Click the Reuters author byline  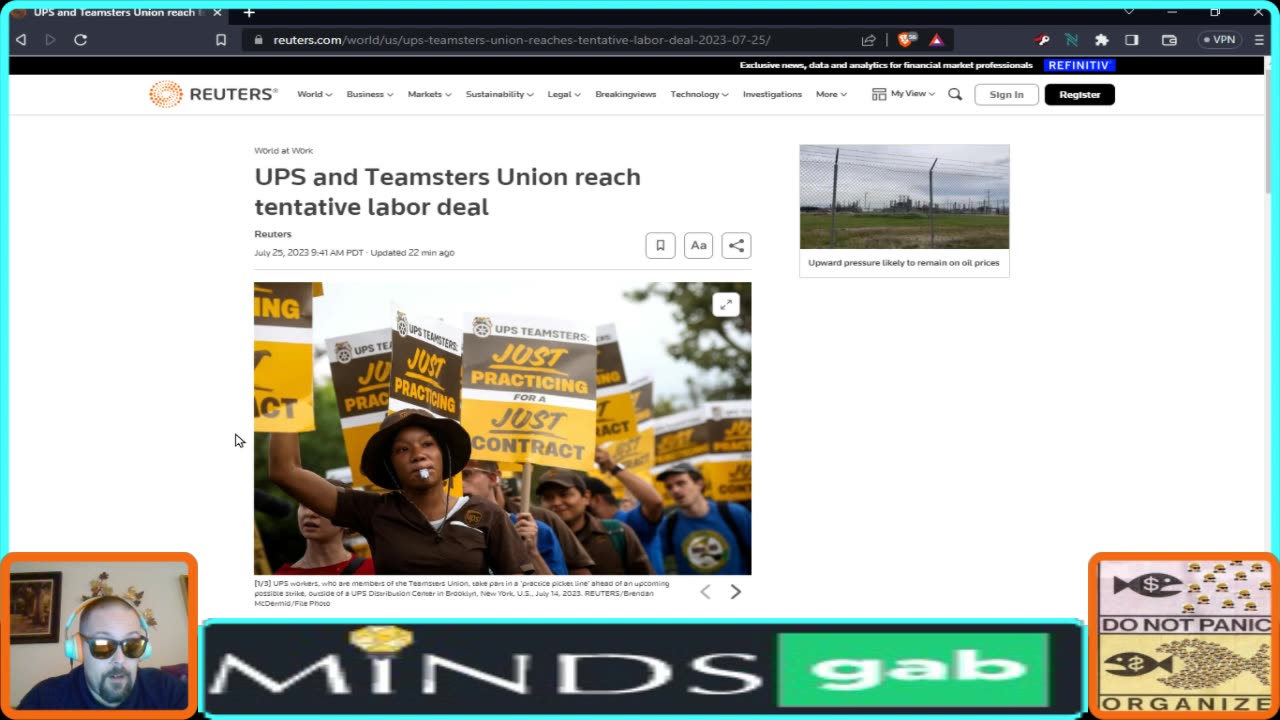[273, 234]
